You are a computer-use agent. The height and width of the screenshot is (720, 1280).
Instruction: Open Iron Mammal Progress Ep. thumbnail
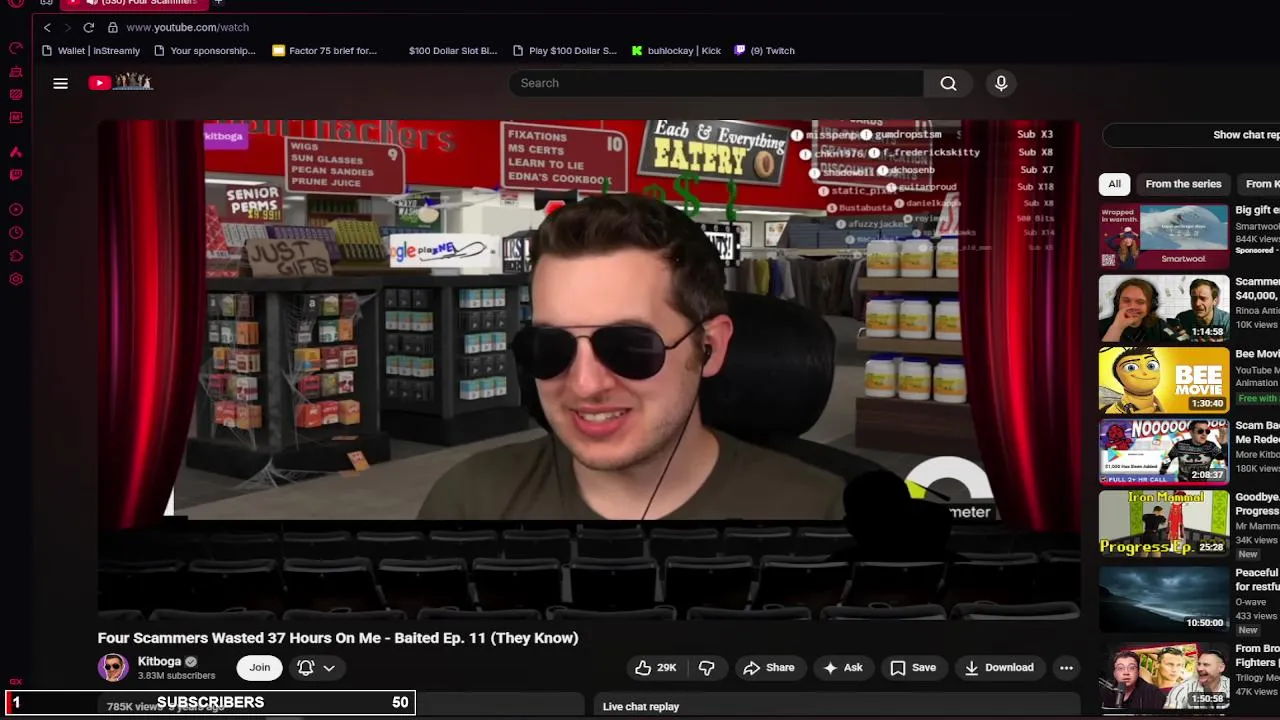point(1164,523)
